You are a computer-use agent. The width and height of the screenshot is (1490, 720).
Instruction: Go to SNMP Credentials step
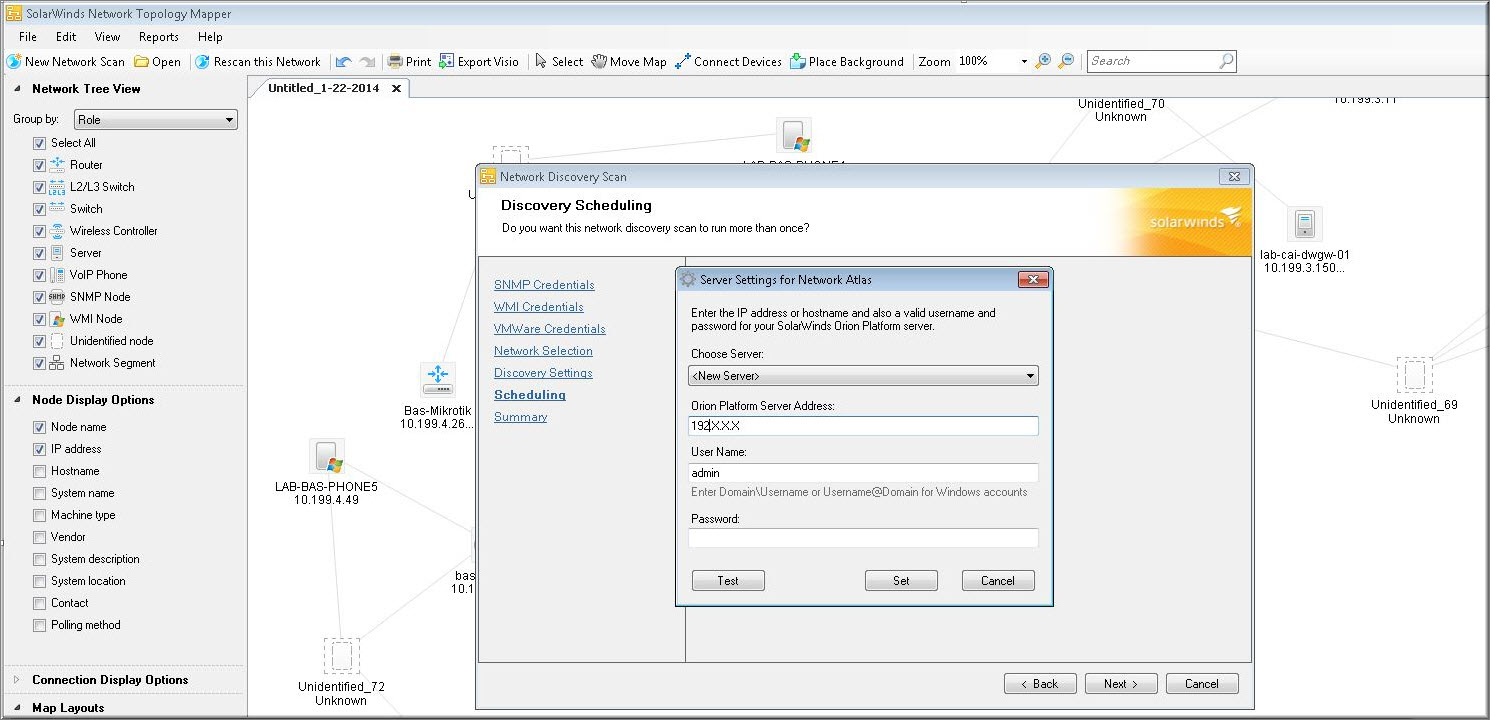pyautogui.click(x=544, y=285)
